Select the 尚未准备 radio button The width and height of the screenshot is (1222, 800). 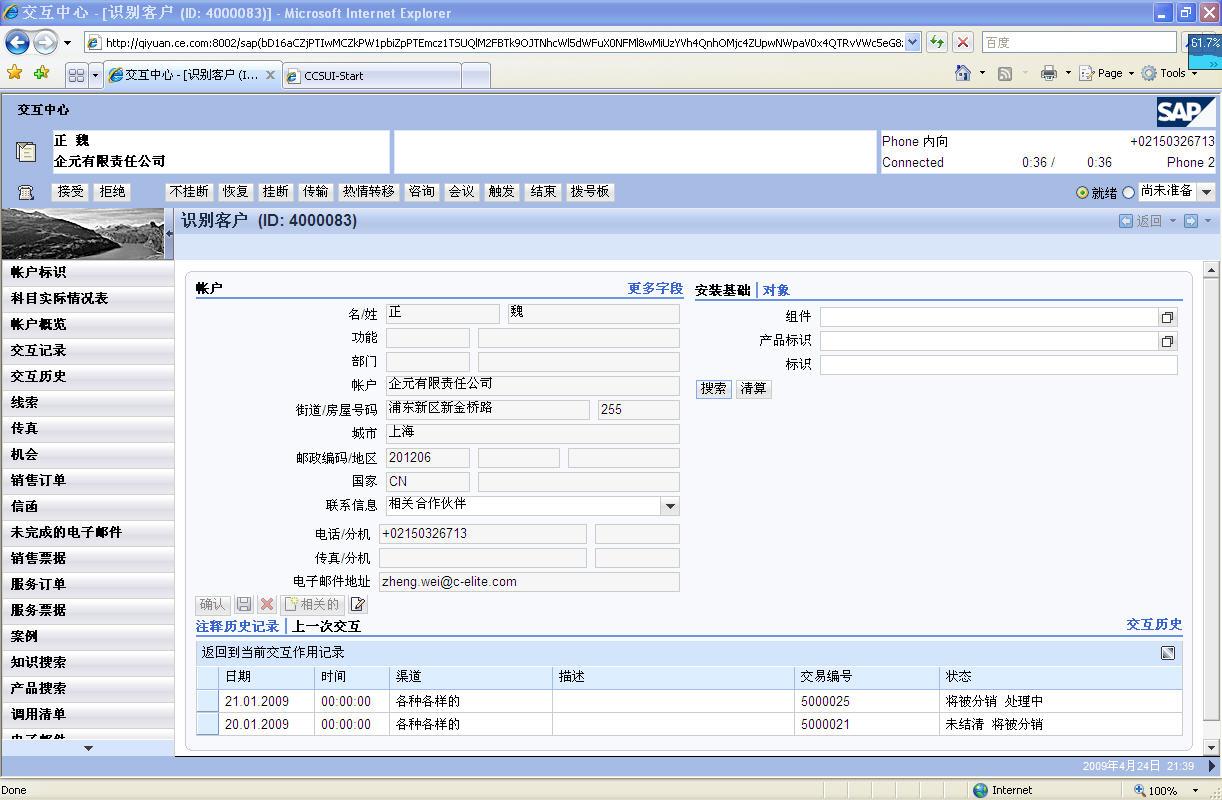(x=1129, y=192)
